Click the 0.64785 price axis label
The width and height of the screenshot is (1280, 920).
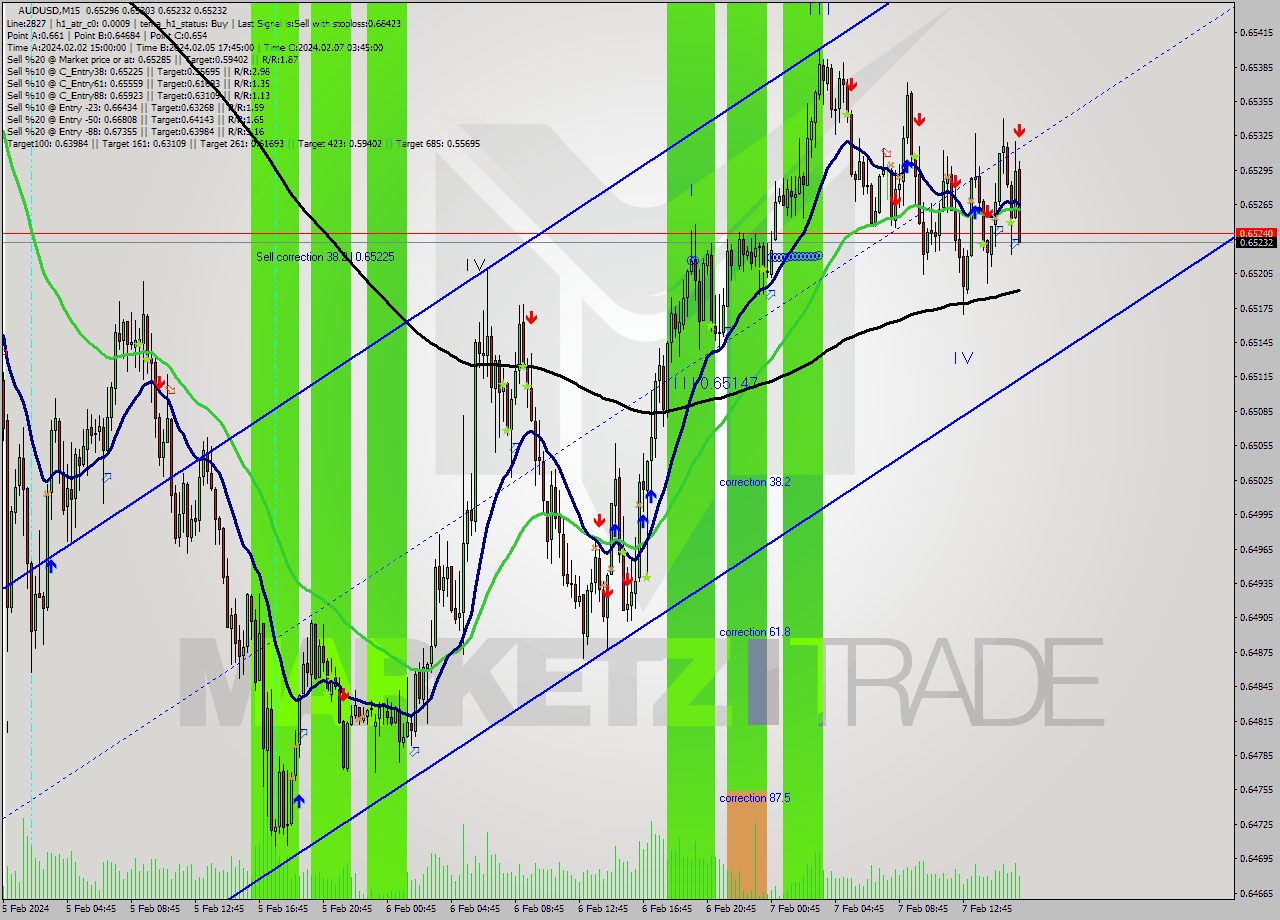pyautogui.click(x=1257, y=755)
